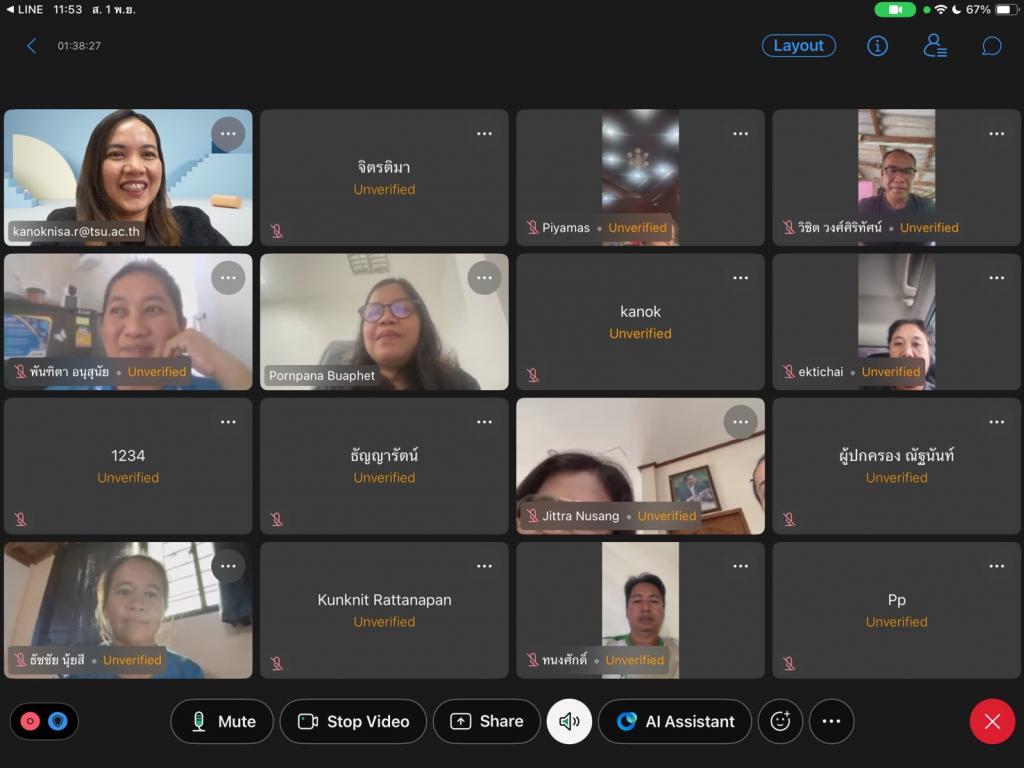Open the reactions smiley icon
1024x768 pixels.
point(780,721)
